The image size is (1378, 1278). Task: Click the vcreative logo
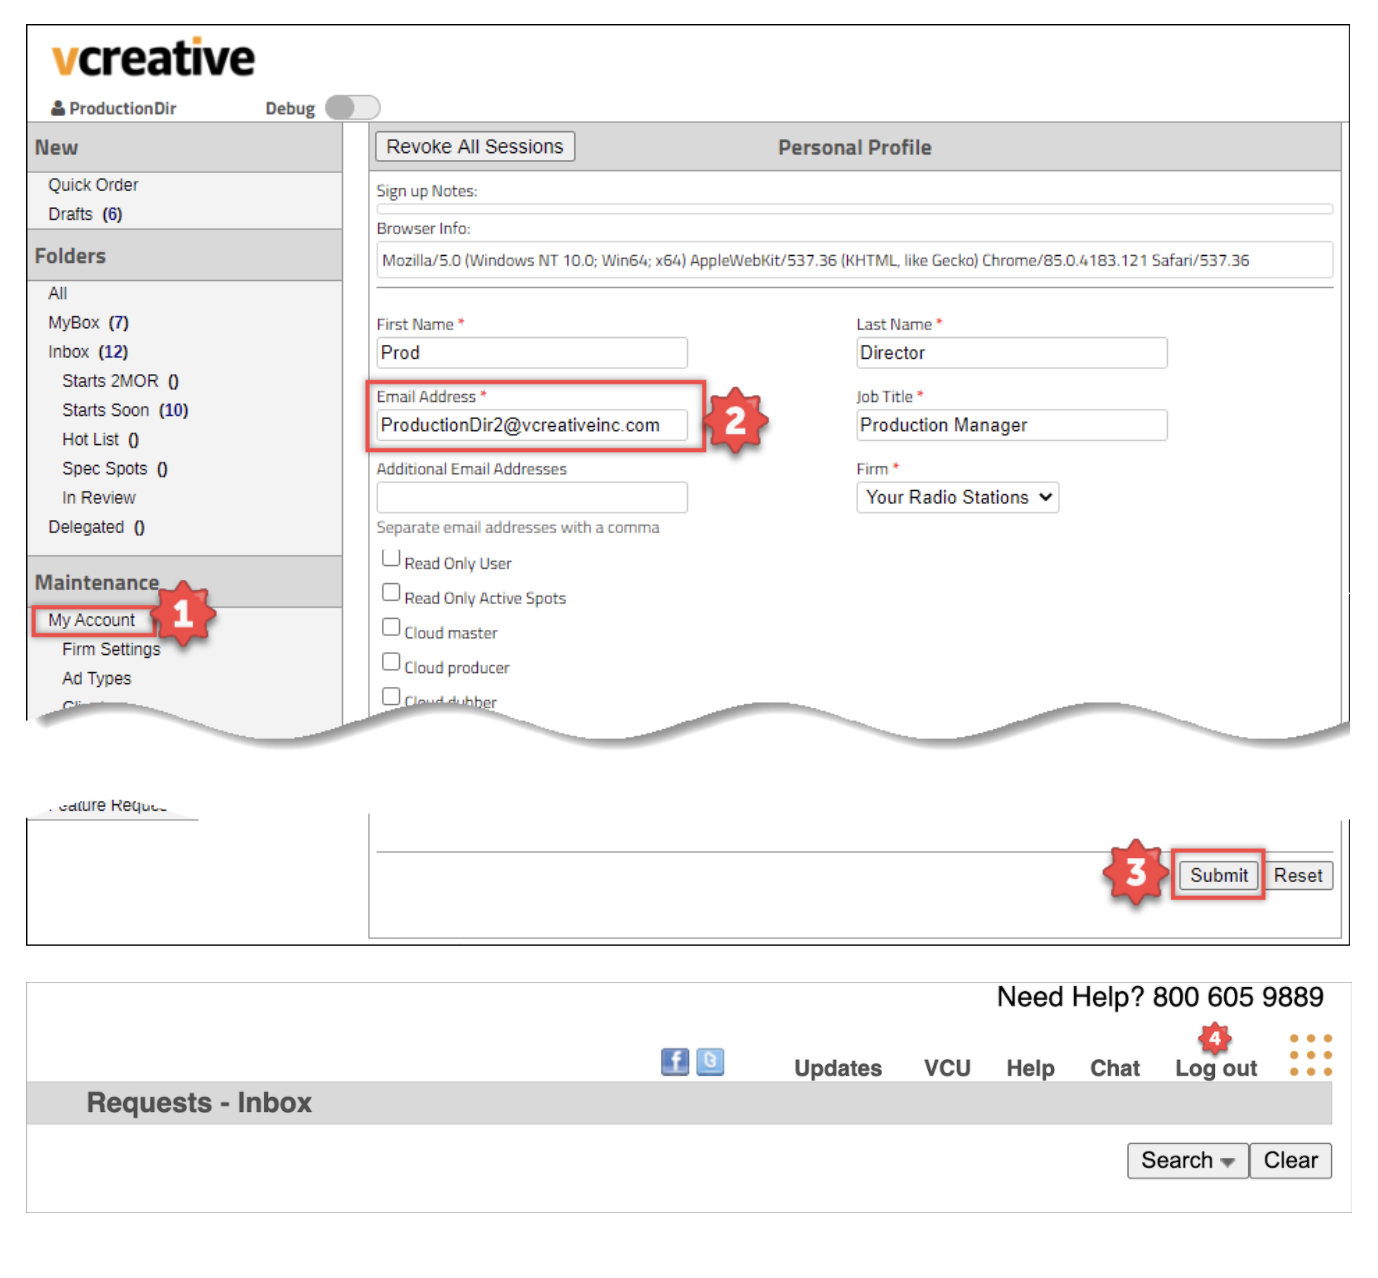click(x=153, y=58)
